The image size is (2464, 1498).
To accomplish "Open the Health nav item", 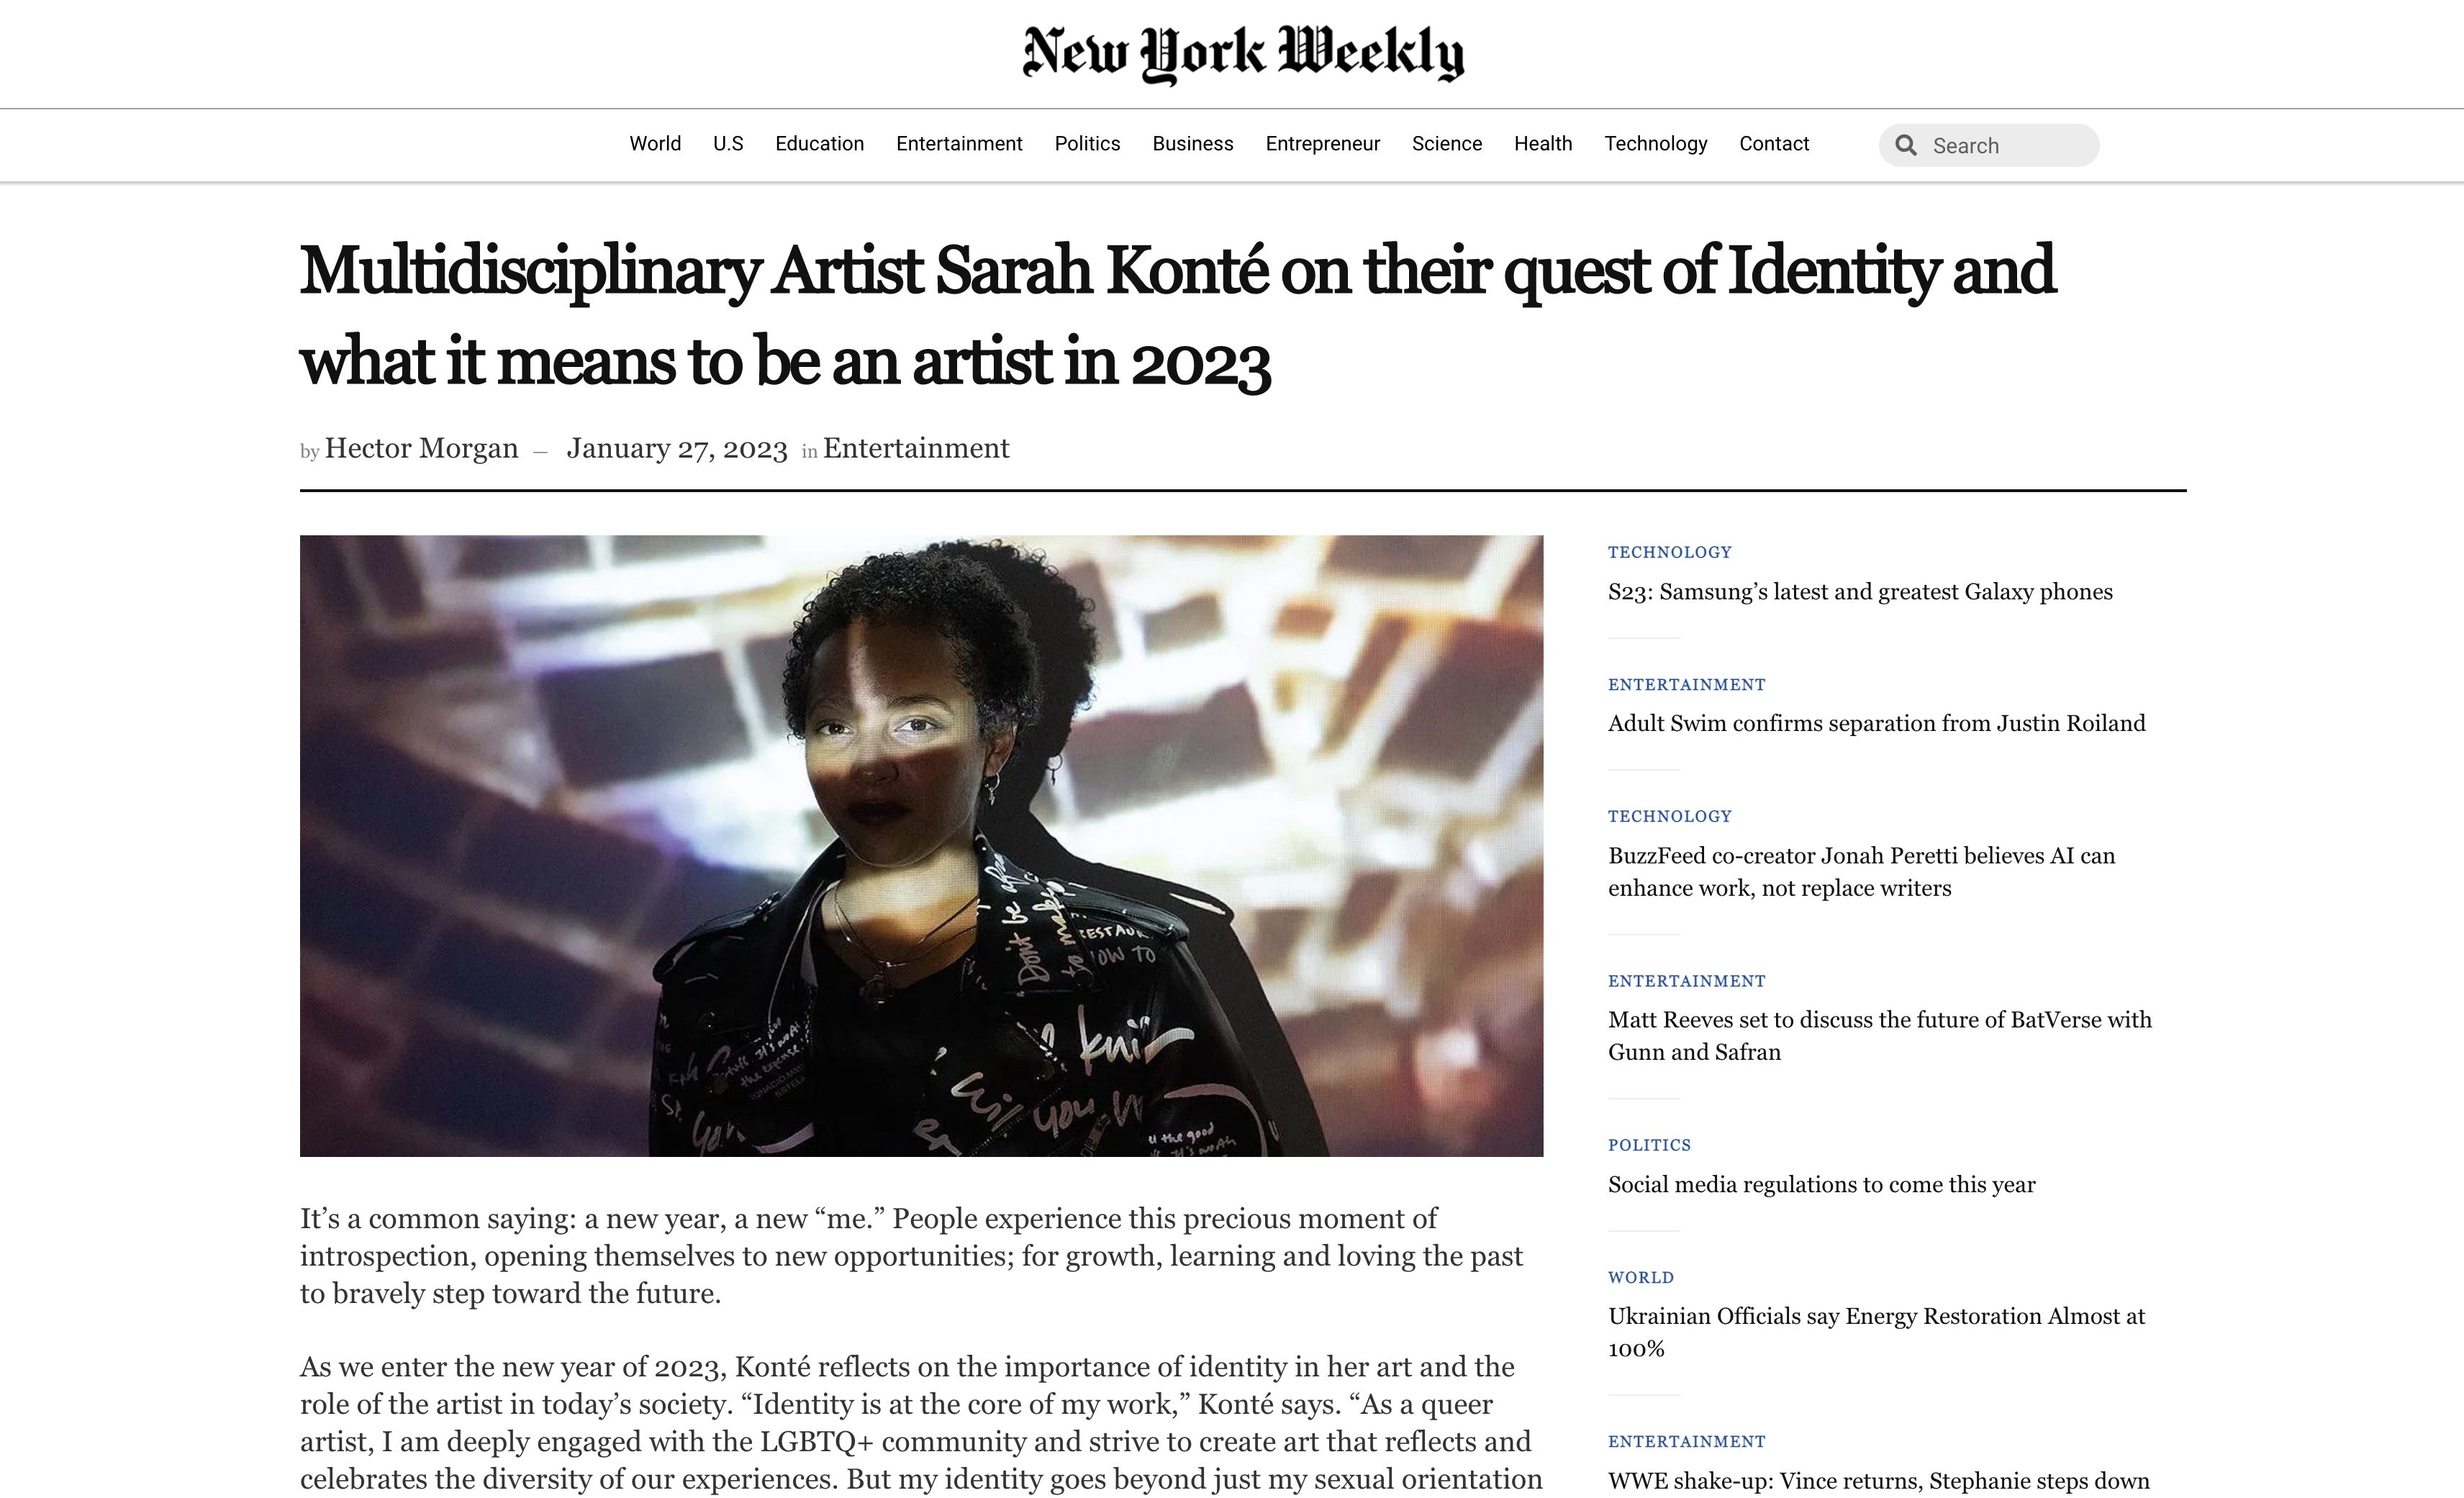I will [x=1543, y=144].
